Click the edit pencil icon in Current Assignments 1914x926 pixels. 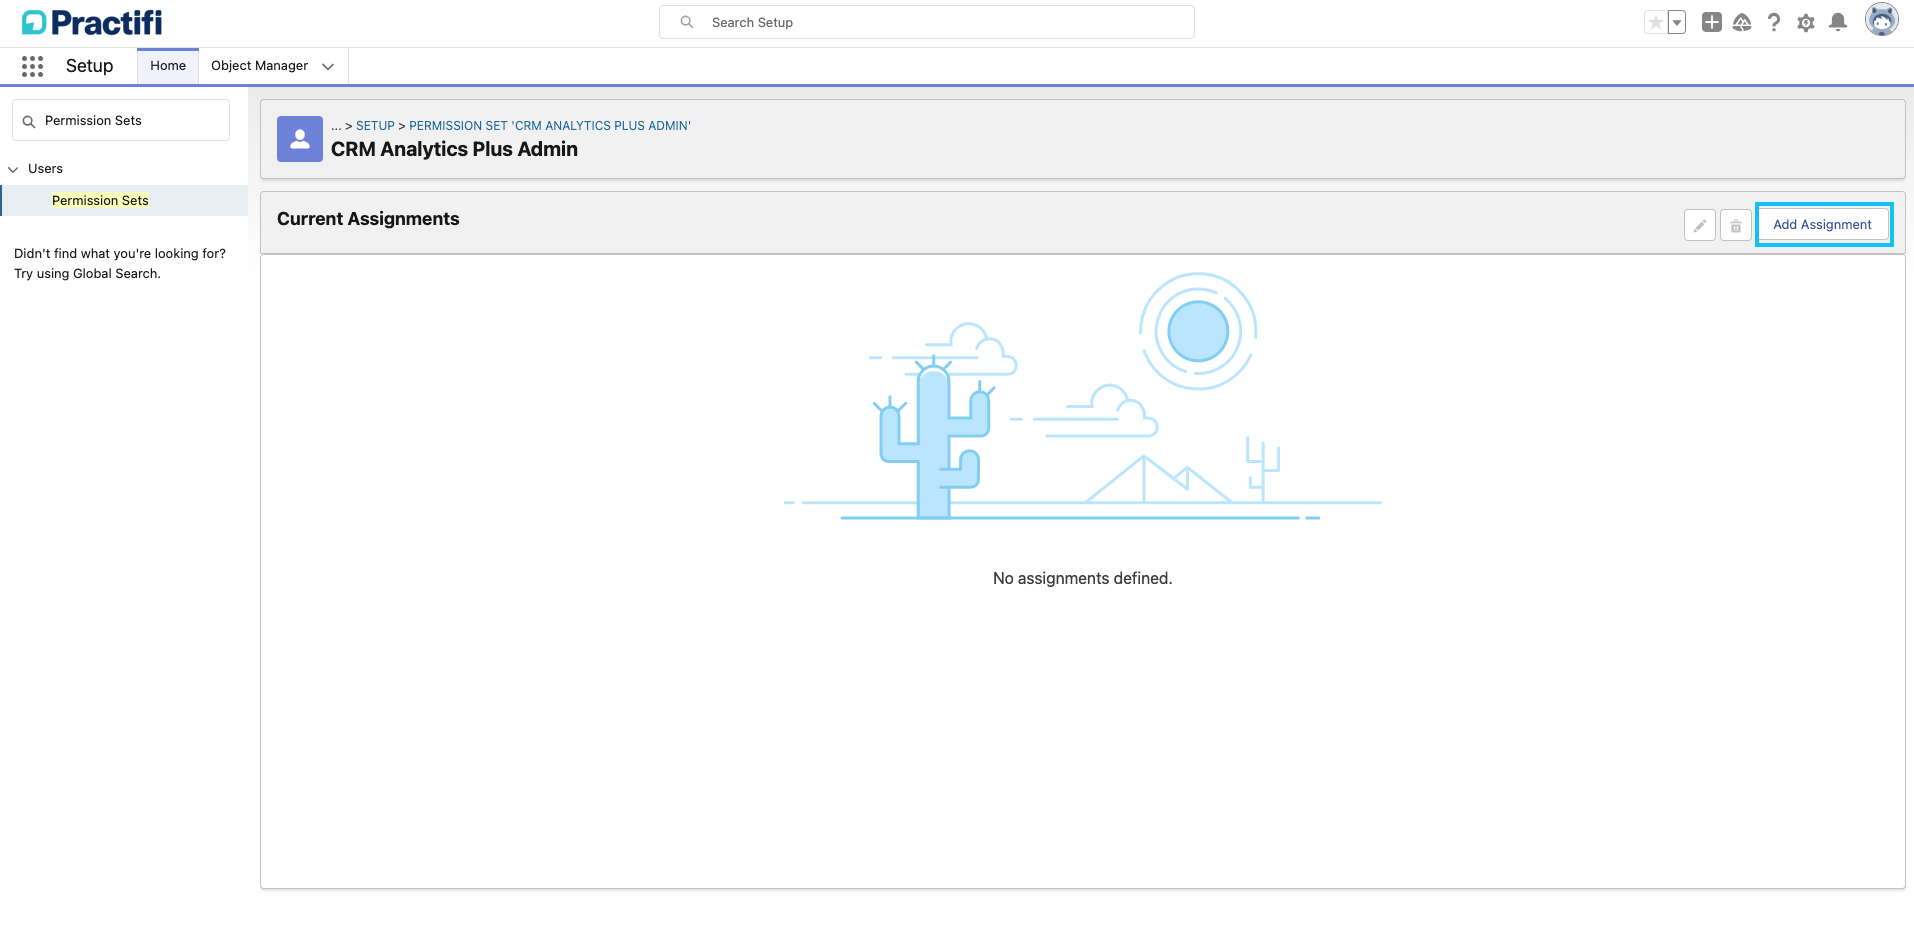pyautogui.click(x=1700, y=226)
